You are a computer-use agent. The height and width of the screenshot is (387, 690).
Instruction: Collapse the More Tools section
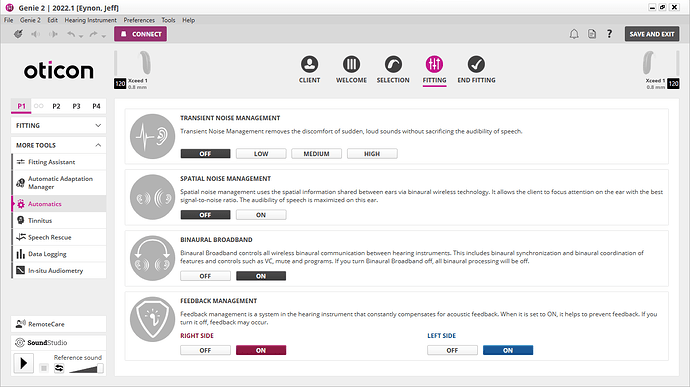coord(98,145)
